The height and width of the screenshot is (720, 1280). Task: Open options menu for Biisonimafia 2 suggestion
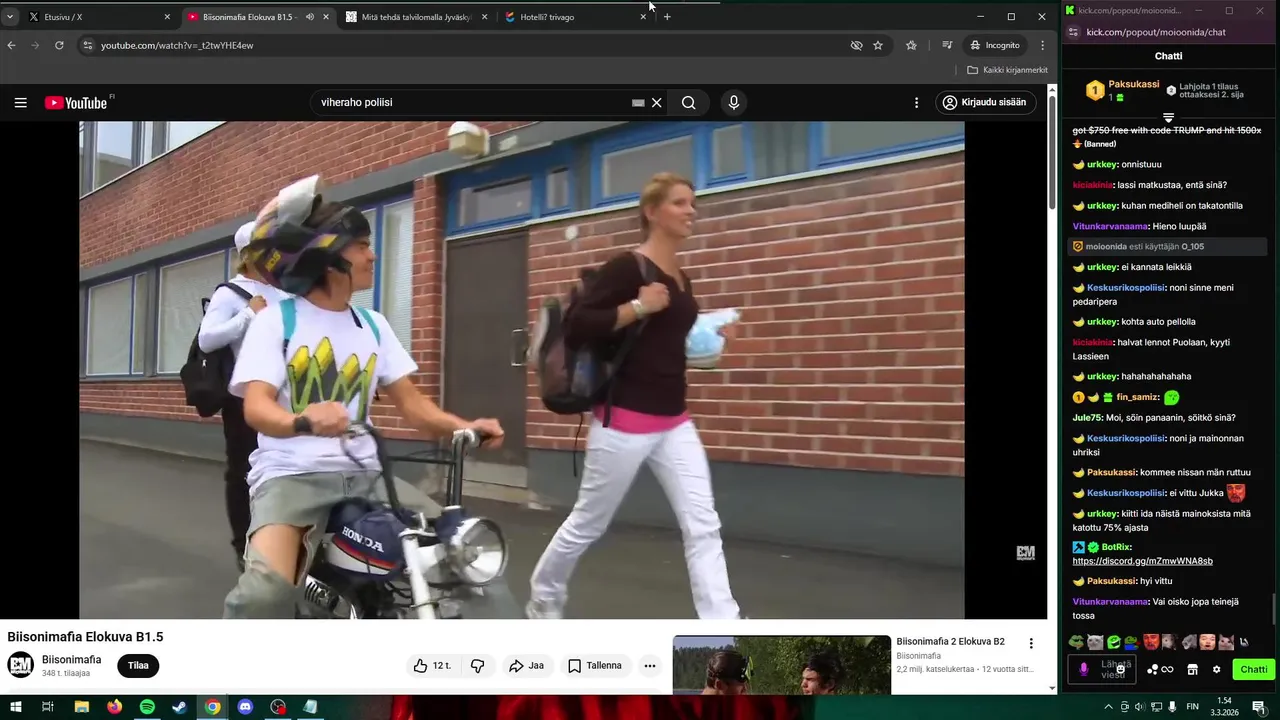click(x=1031, y=643)
